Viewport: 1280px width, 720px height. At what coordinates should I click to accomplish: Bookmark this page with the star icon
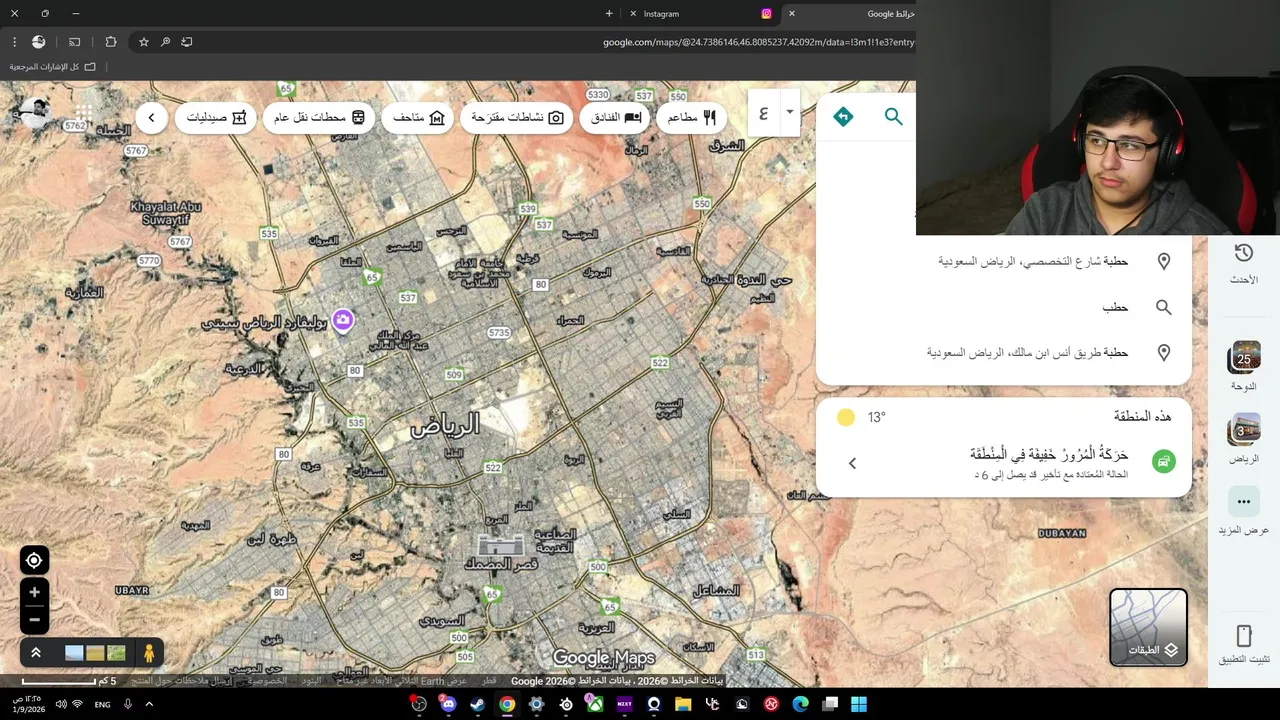[144, 42]
